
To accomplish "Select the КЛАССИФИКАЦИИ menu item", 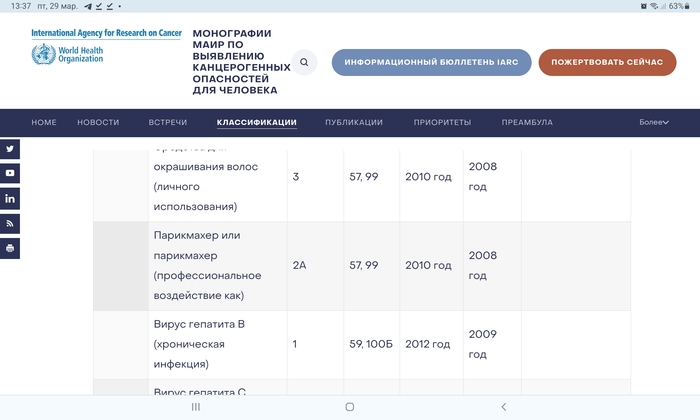I will [x=257, y=122].
